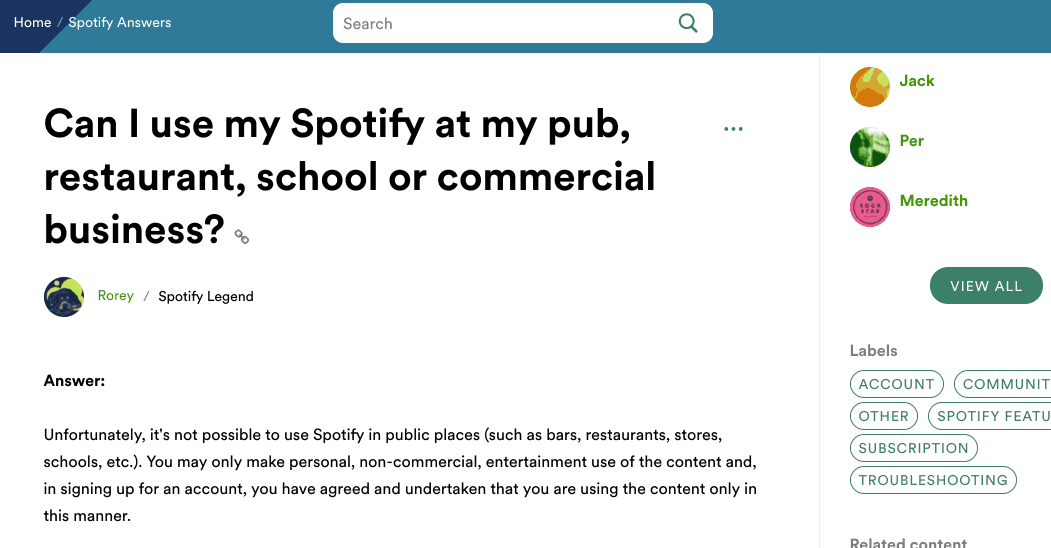Choose the TROUBLESHOOTING label tag
This screenshot has height=548, width=1051.
pos(933,480)
